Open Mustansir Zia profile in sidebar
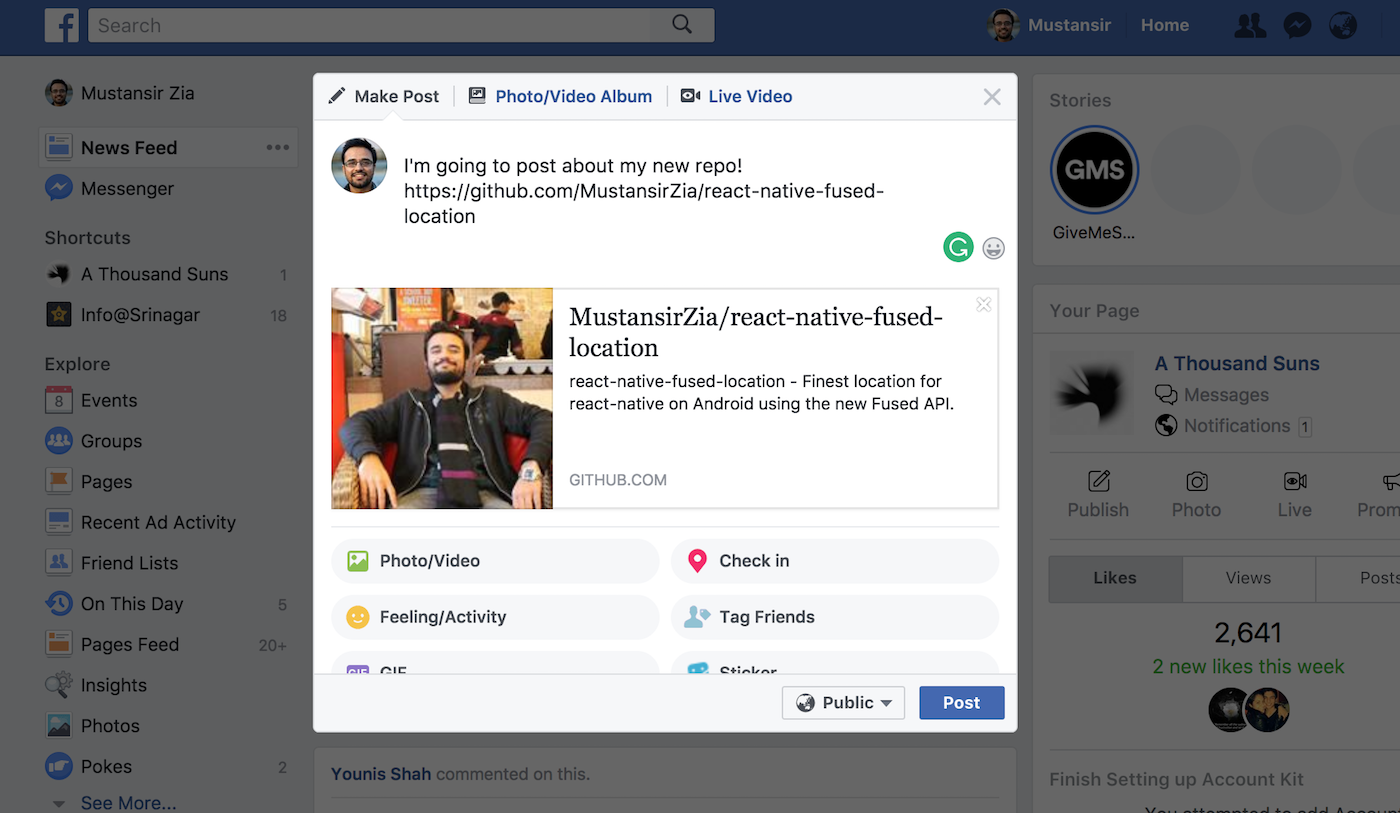 120,93
